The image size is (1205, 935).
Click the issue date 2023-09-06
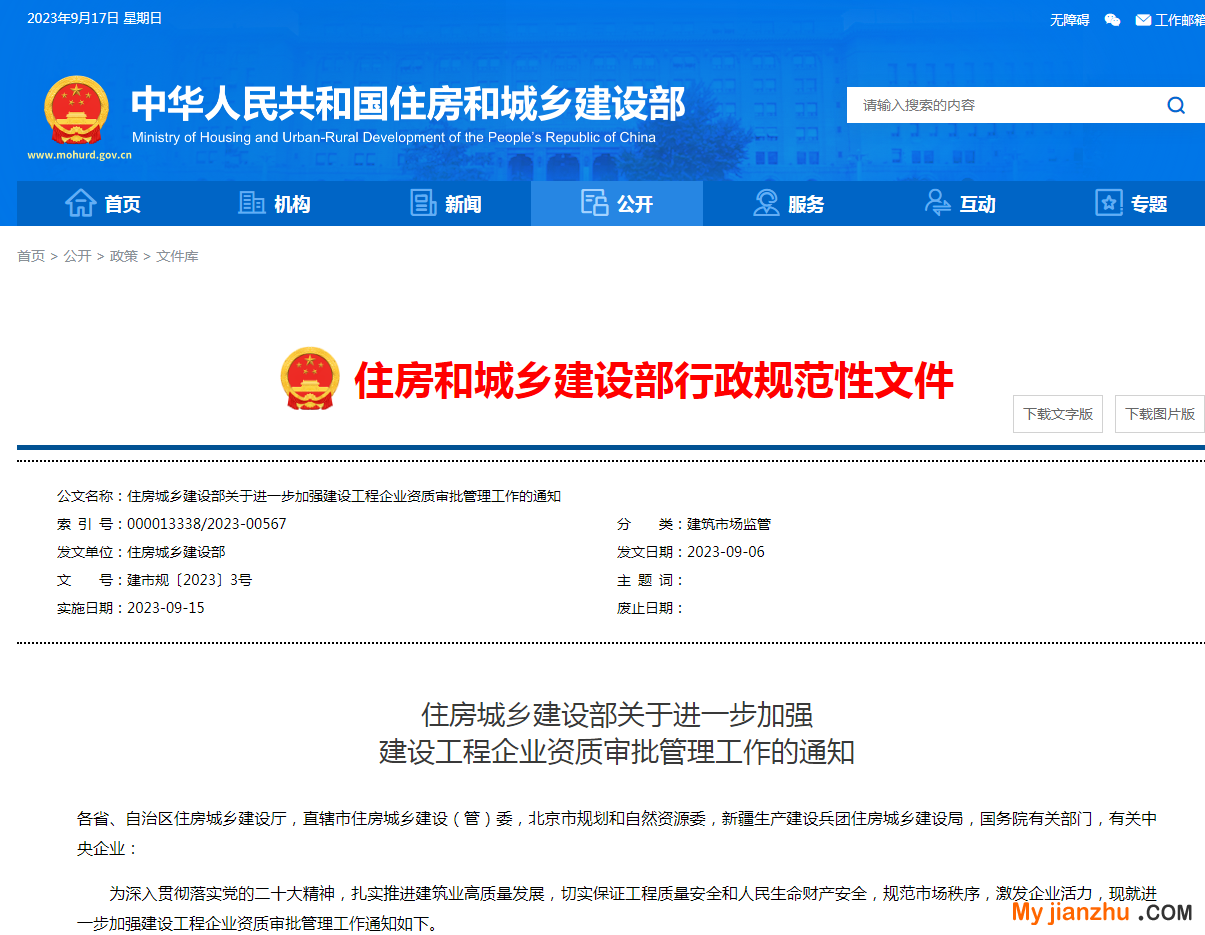pyautogui.click(x=726, y=552)
